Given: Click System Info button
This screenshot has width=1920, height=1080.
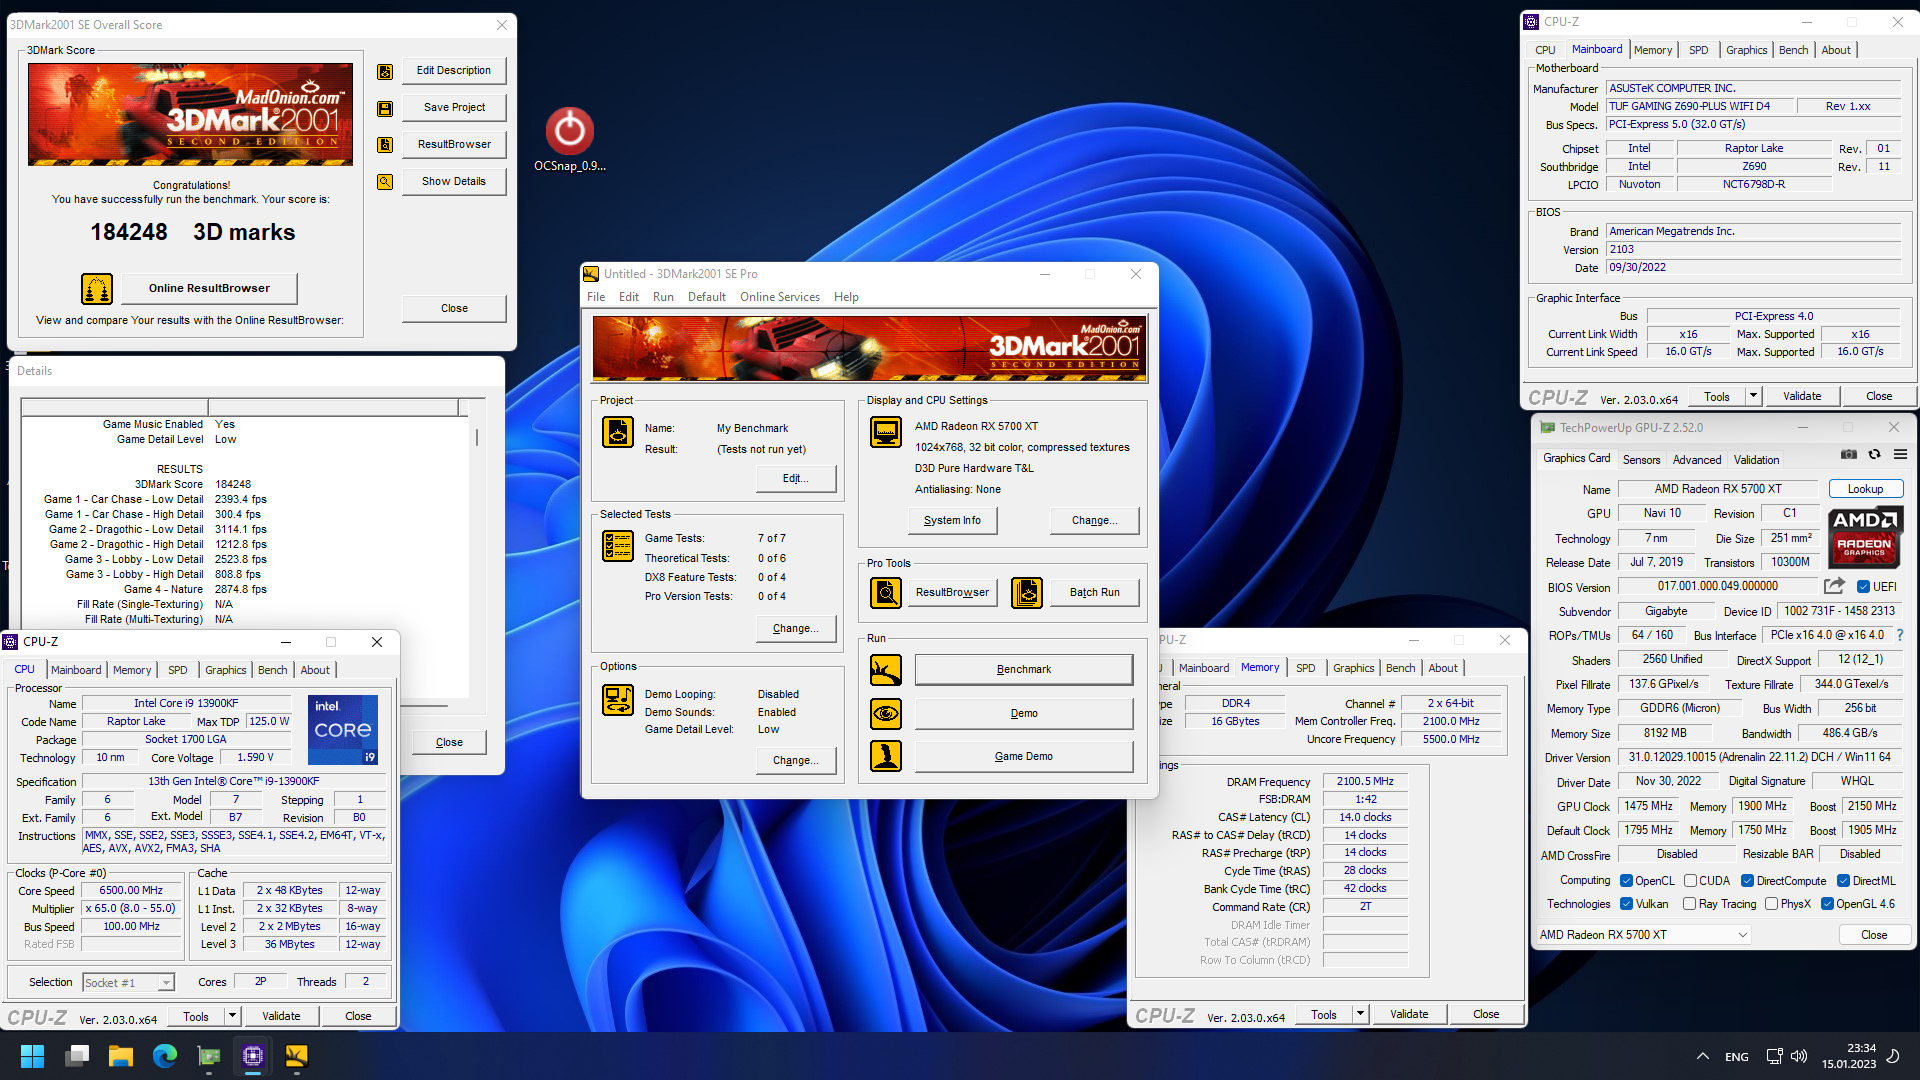Looking at the screenshot, I should point(952,520).
